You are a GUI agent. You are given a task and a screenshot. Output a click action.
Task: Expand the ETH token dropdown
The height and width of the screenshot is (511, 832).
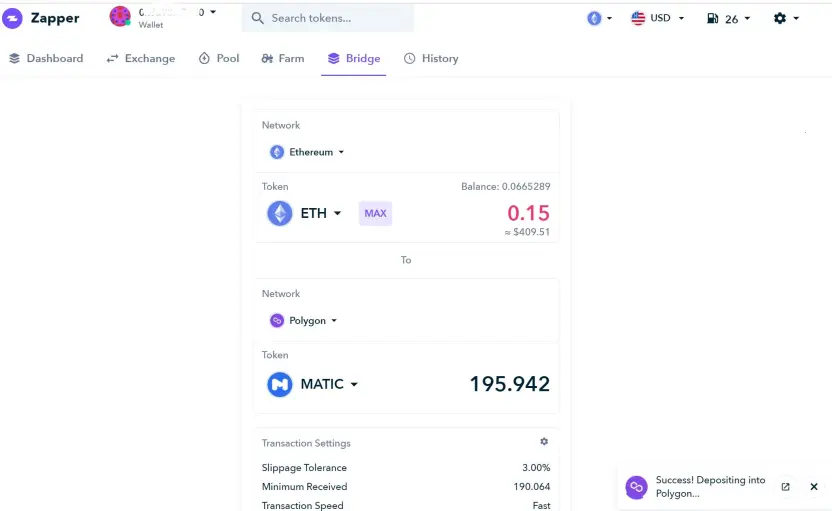(x=320, y=213)
